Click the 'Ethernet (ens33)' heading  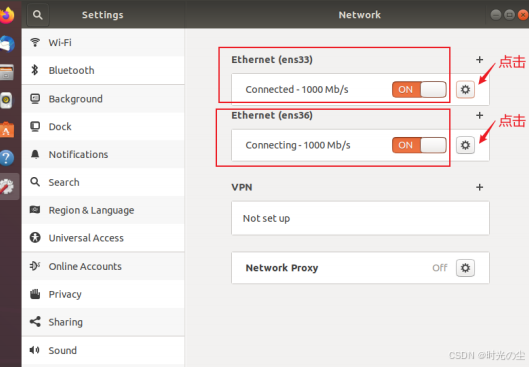coord(272,60)
